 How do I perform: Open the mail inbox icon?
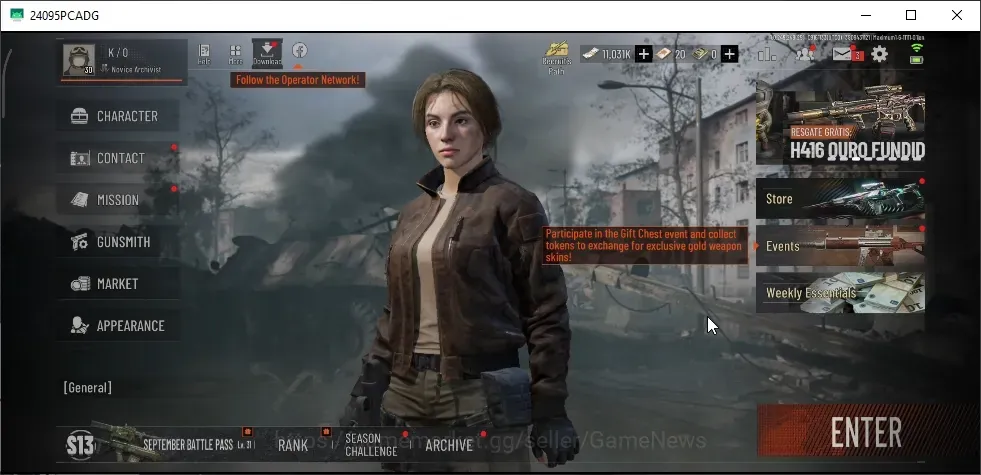pyautogui.click(x=843, y=54)
